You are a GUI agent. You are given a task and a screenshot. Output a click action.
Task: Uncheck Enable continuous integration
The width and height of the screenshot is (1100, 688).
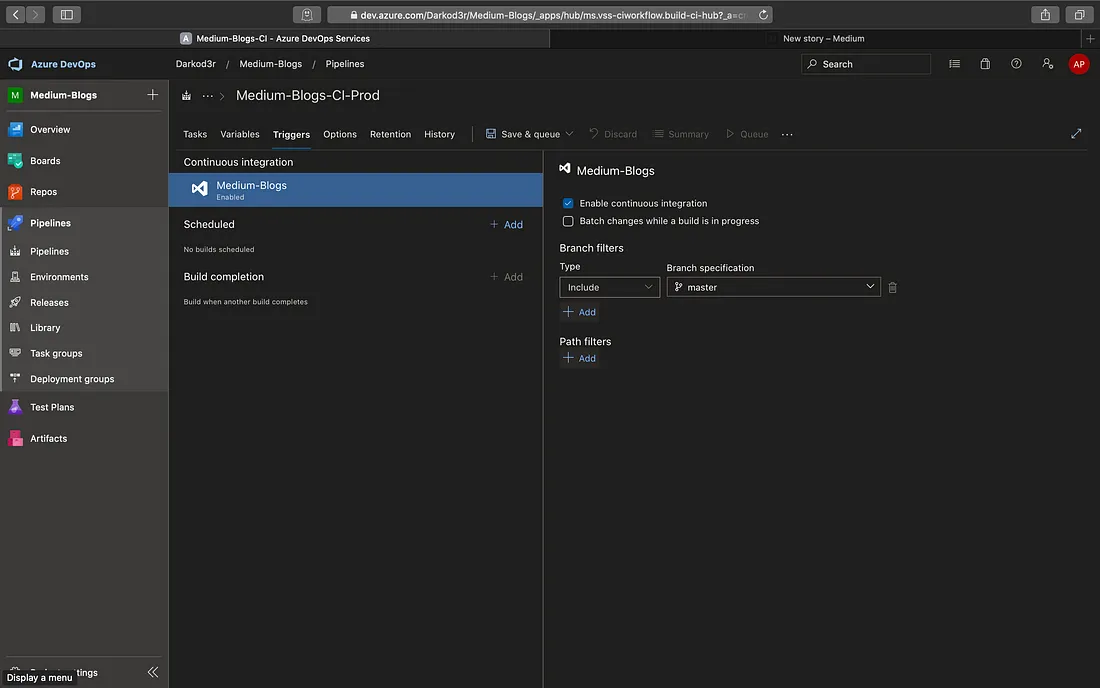[568, 203]
